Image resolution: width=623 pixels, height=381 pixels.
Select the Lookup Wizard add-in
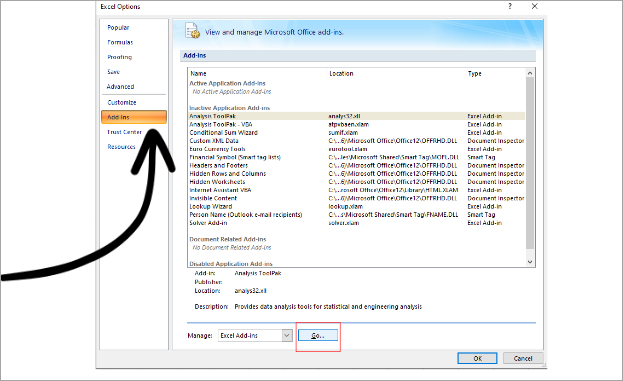357,206
